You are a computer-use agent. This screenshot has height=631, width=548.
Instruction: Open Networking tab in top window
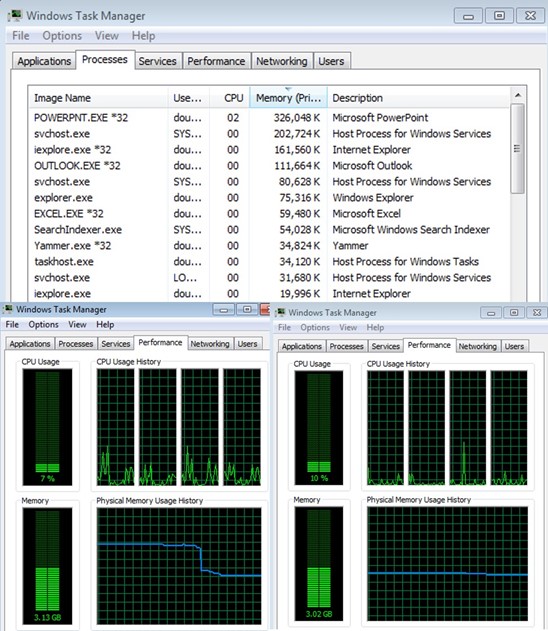coord(282,61)
